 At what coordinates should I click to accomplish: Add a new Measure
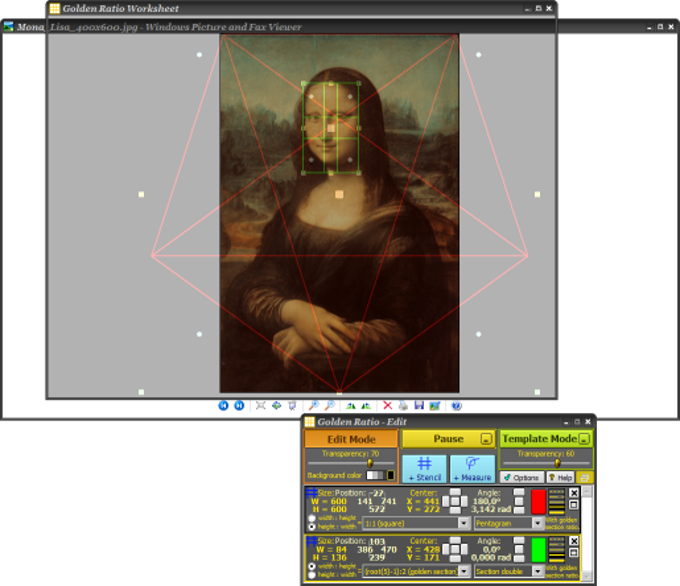[472, 469]
